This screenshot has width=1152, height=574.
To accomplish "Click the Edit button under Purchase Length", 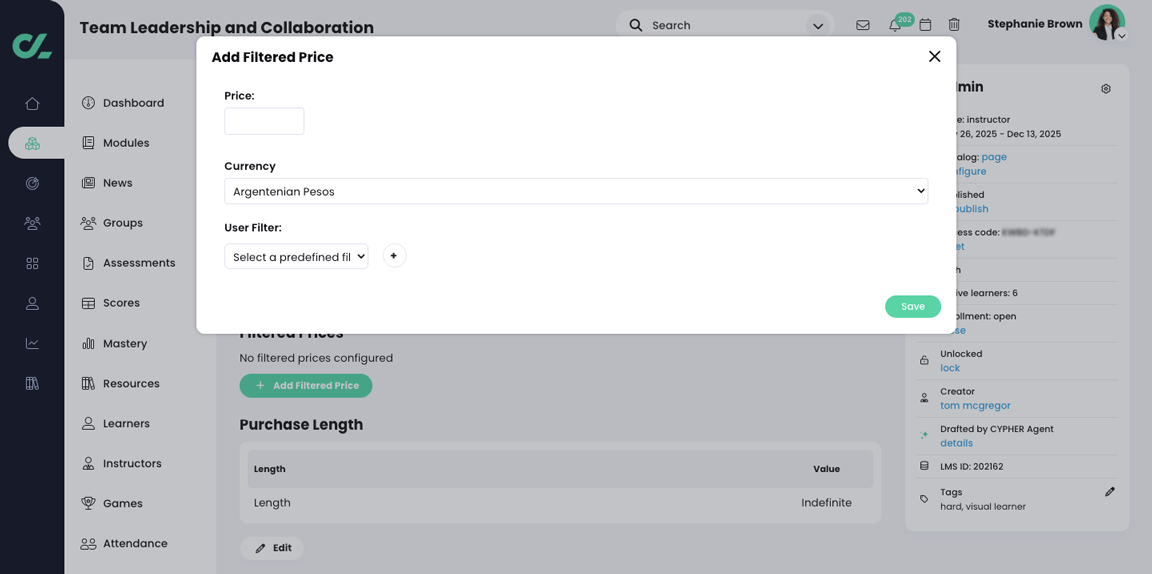I will click(272, 548).
